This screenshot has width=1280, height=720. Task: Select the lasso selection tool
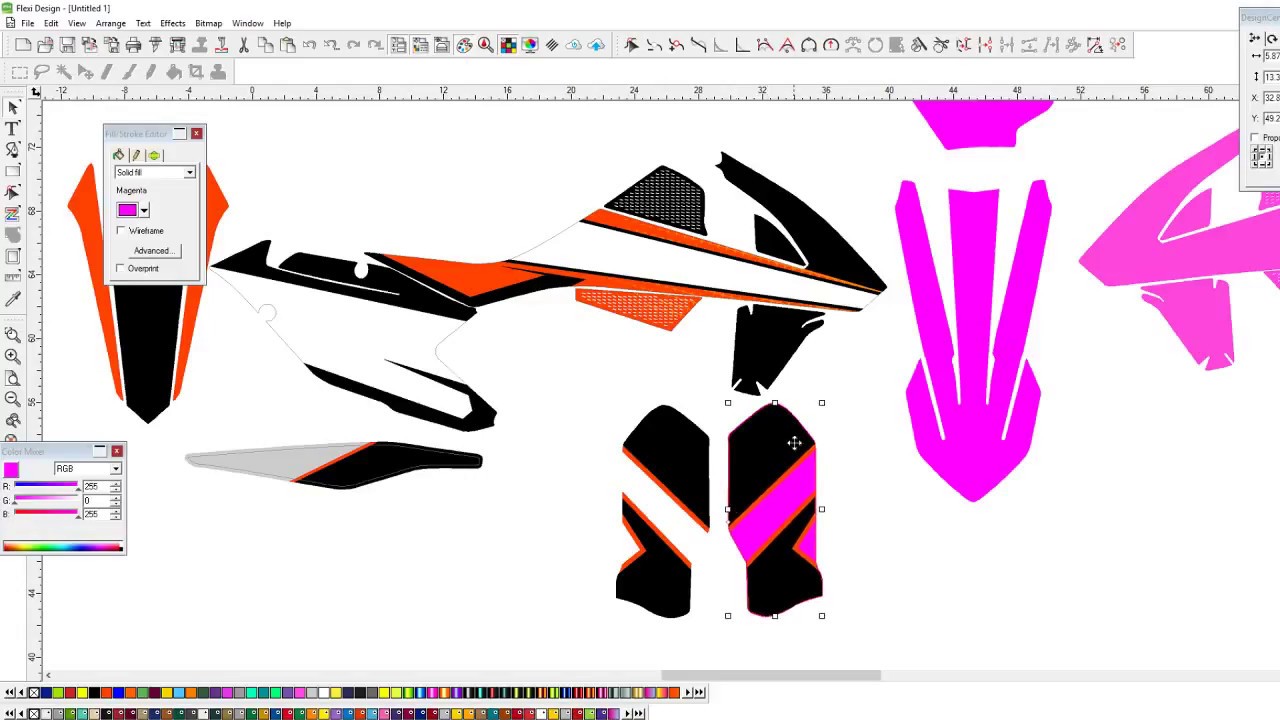click(40, 71)
